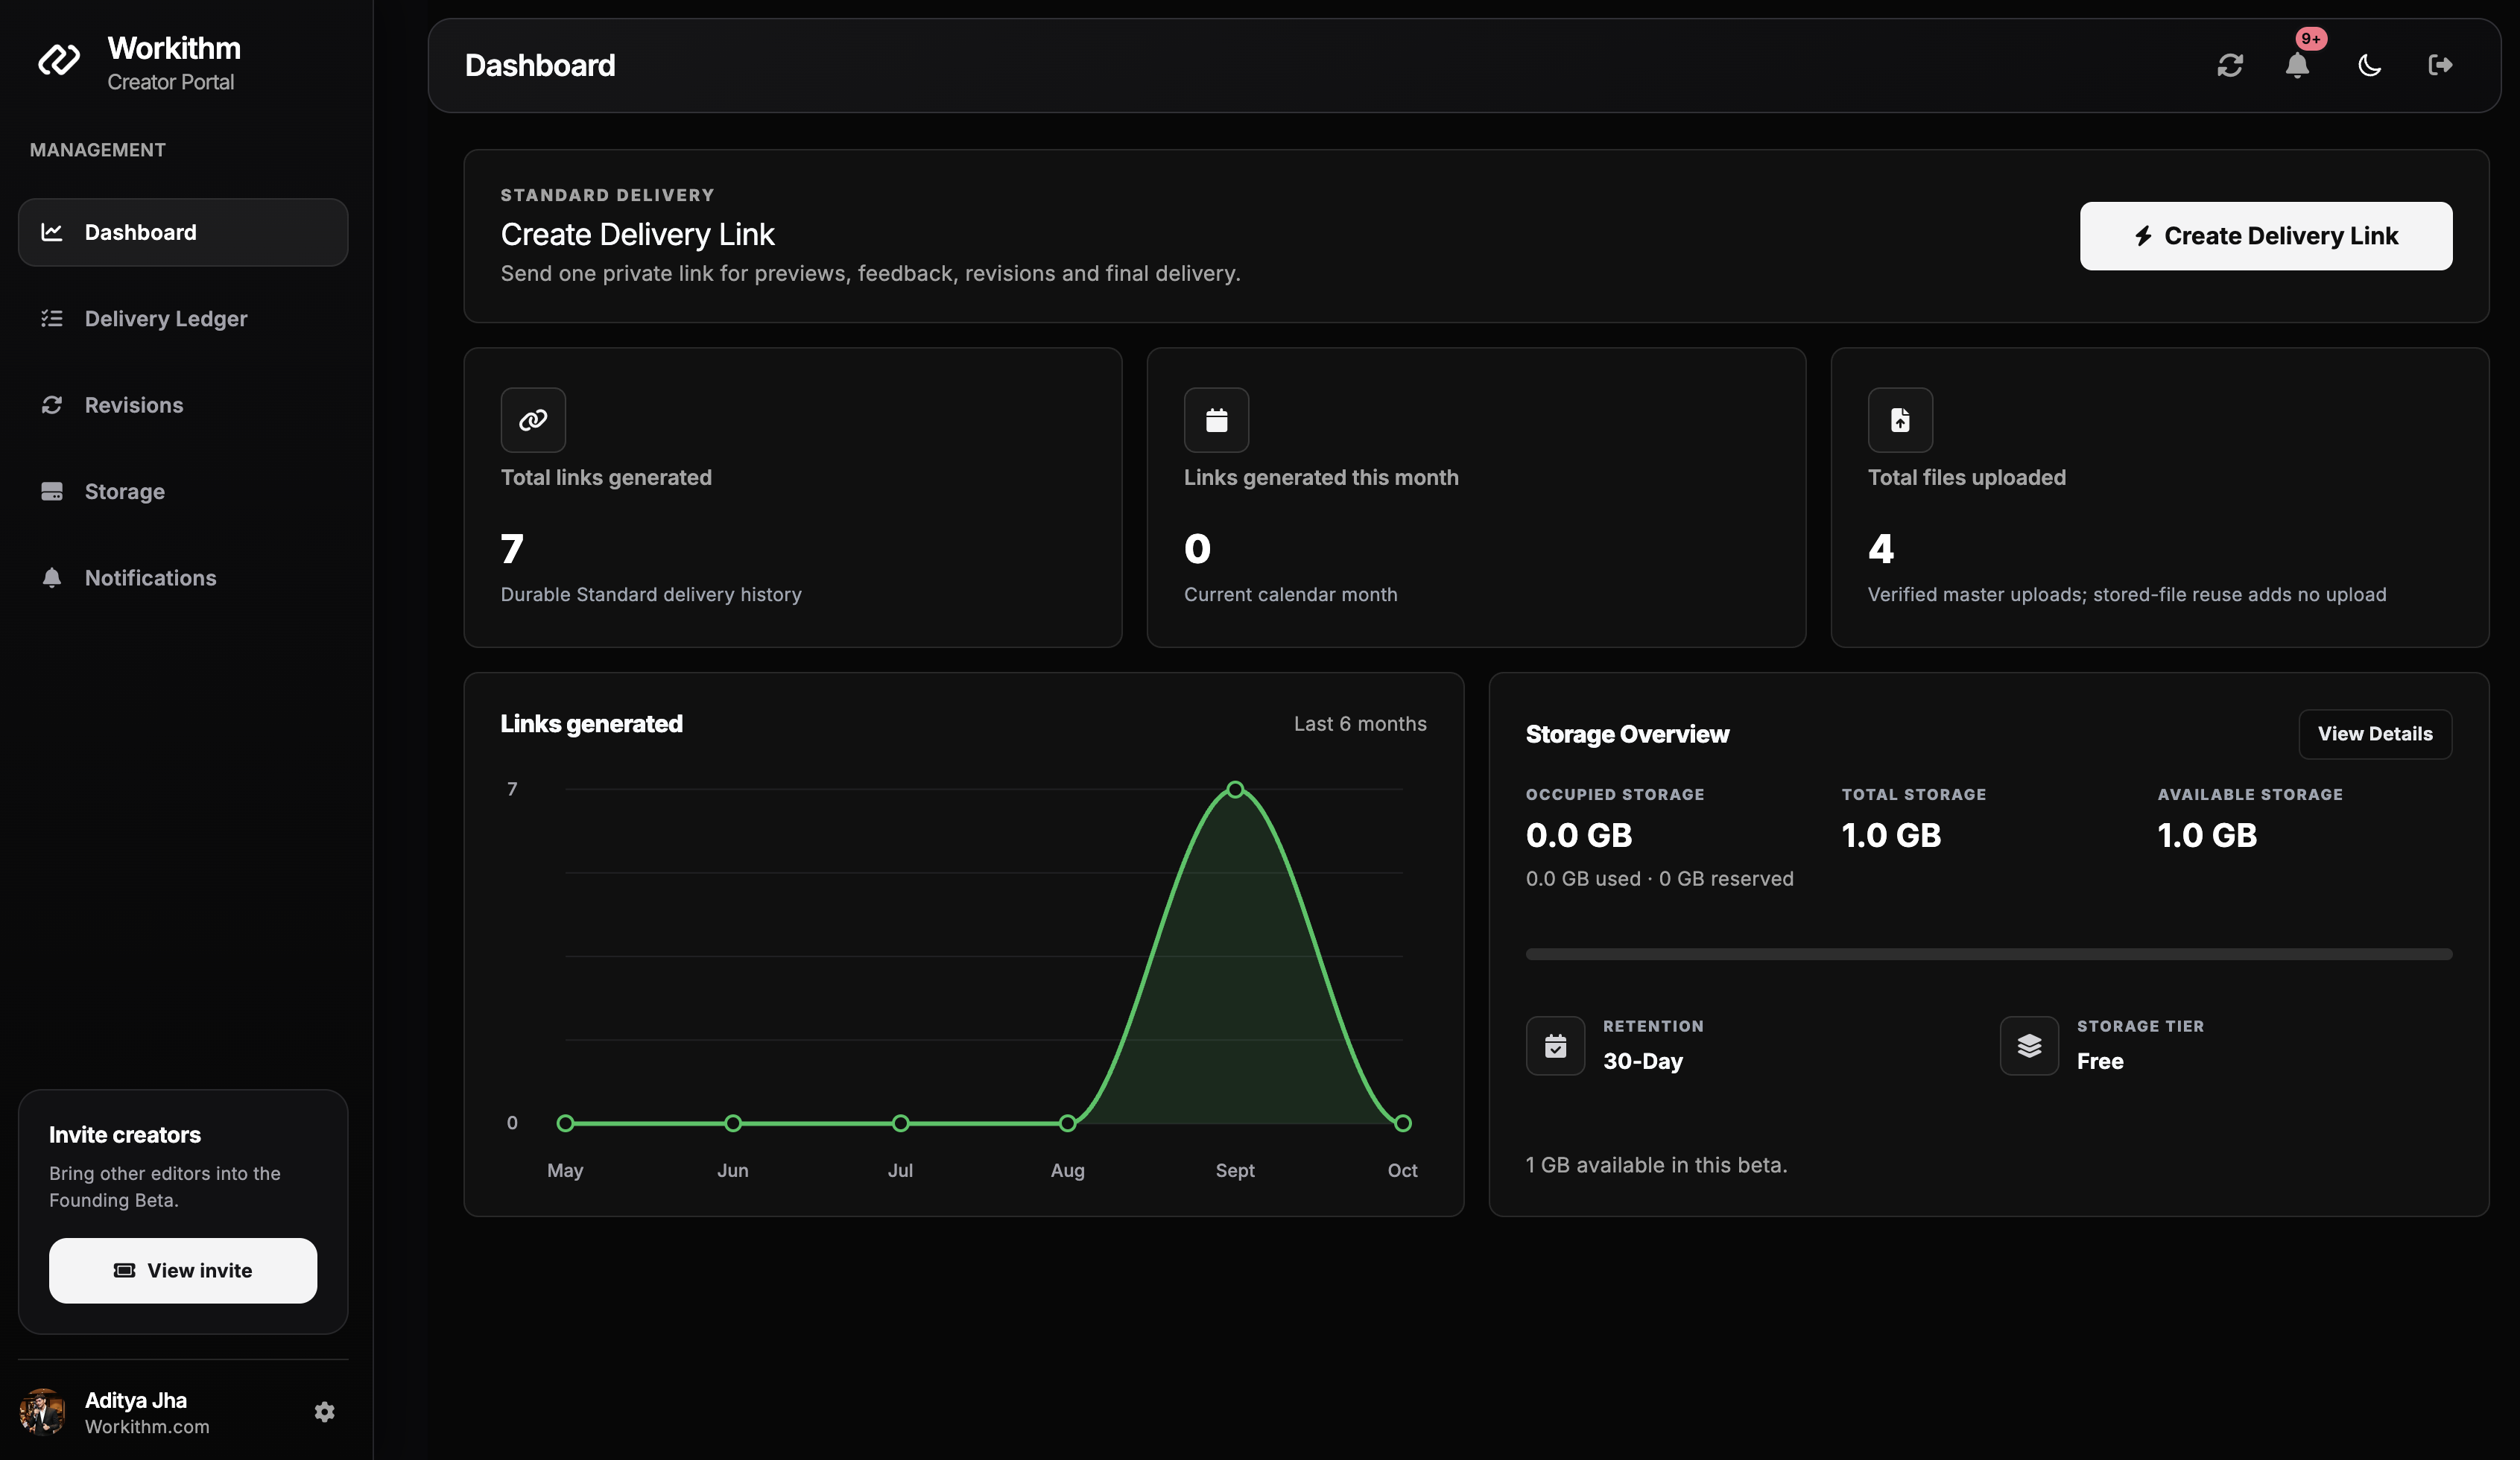
Task: Open Dashboard in the sidebar
Action: [x=183, y=232]
